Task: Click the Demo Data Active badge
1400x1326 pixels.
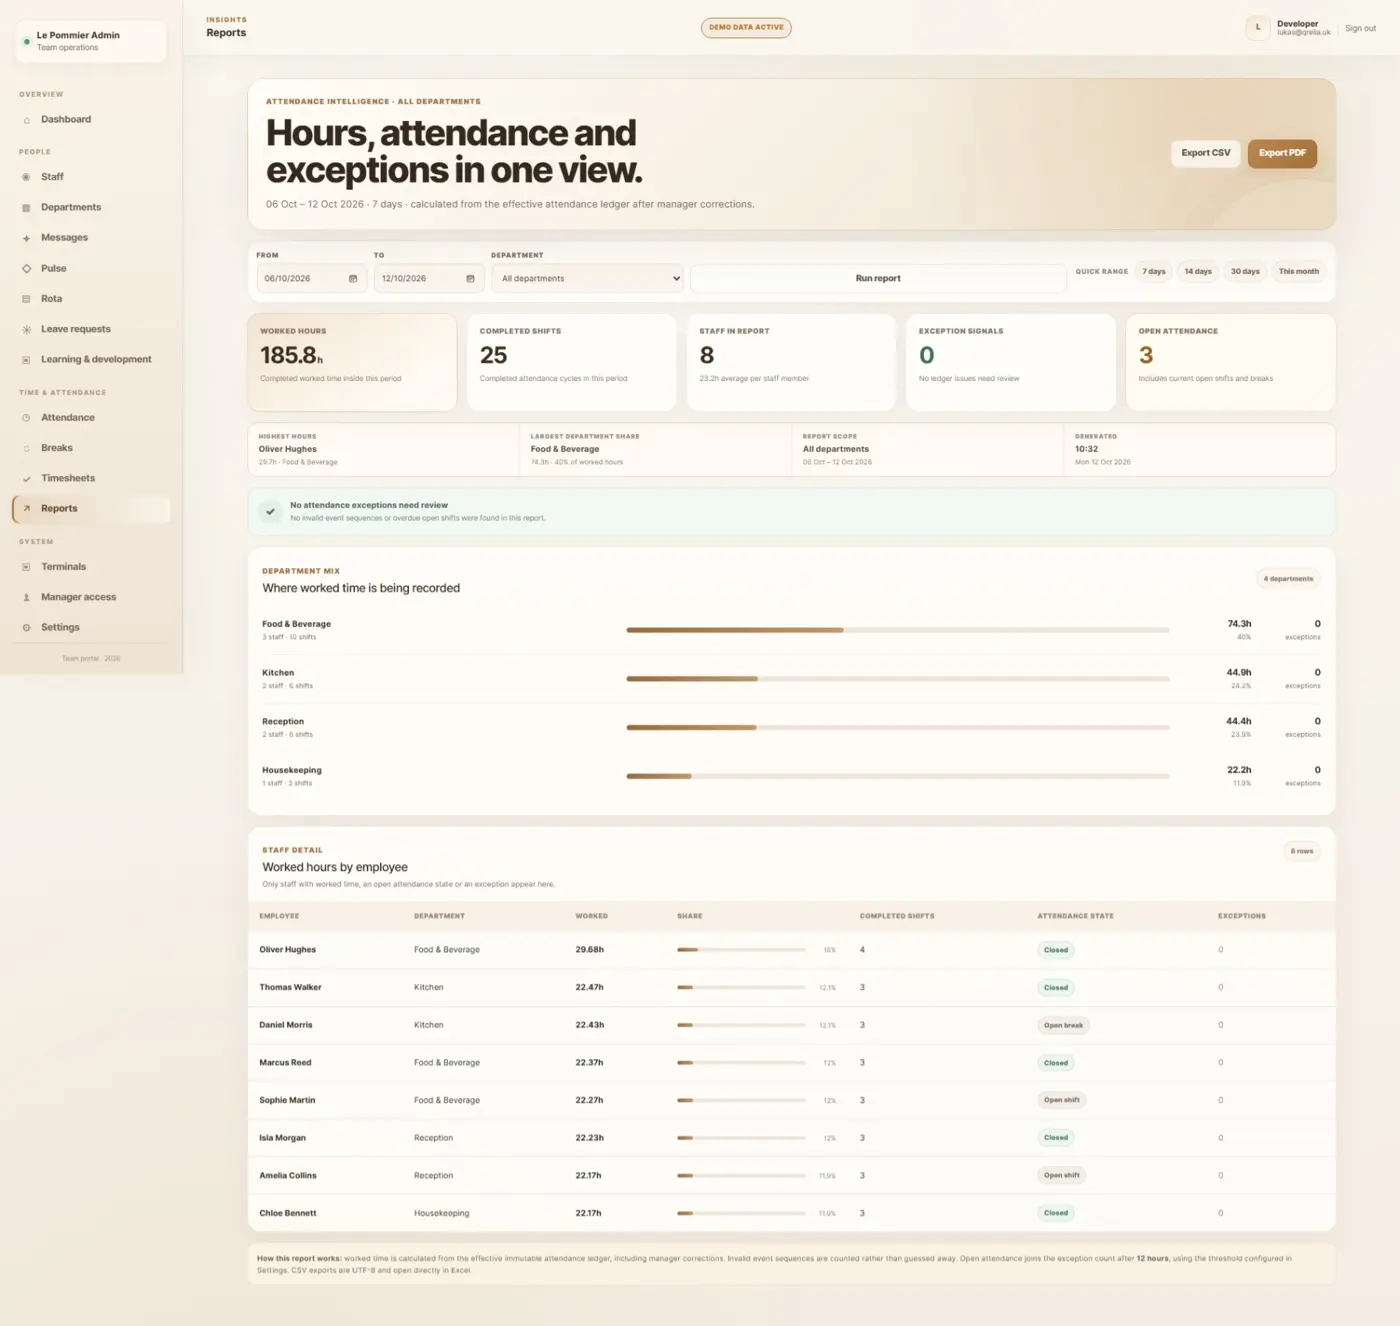Action: click(746, 28)
